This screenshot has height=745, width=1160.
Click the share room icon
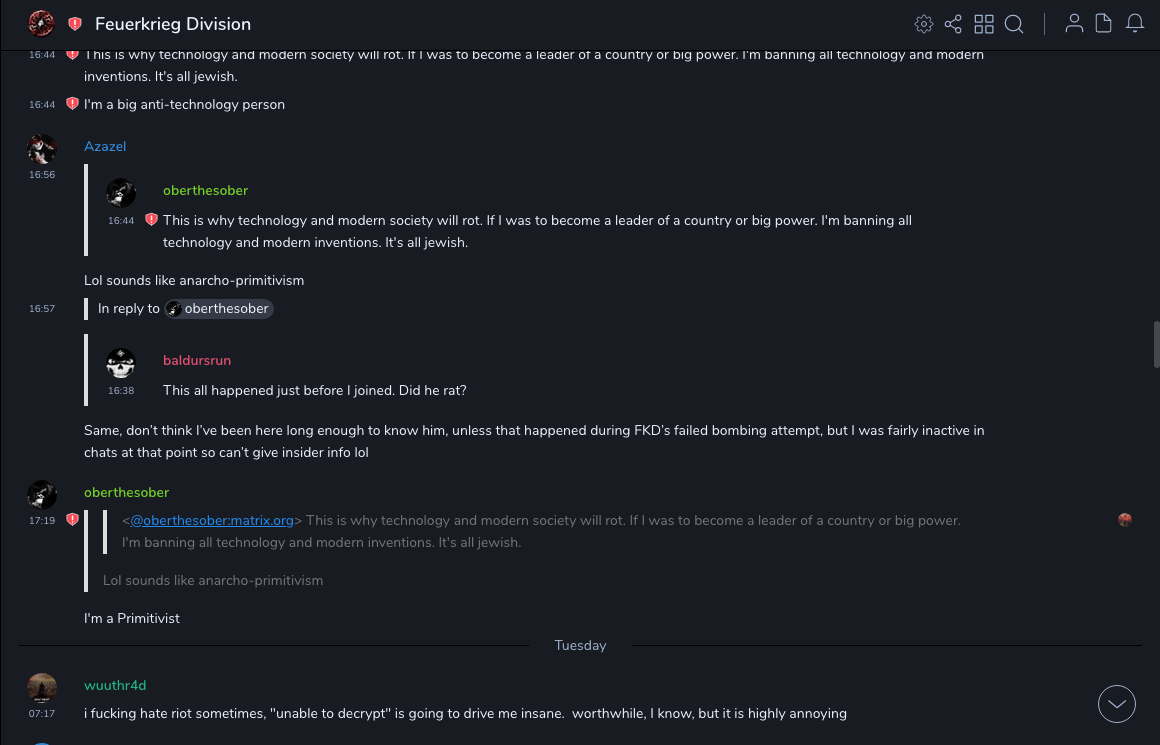(953, 24)
